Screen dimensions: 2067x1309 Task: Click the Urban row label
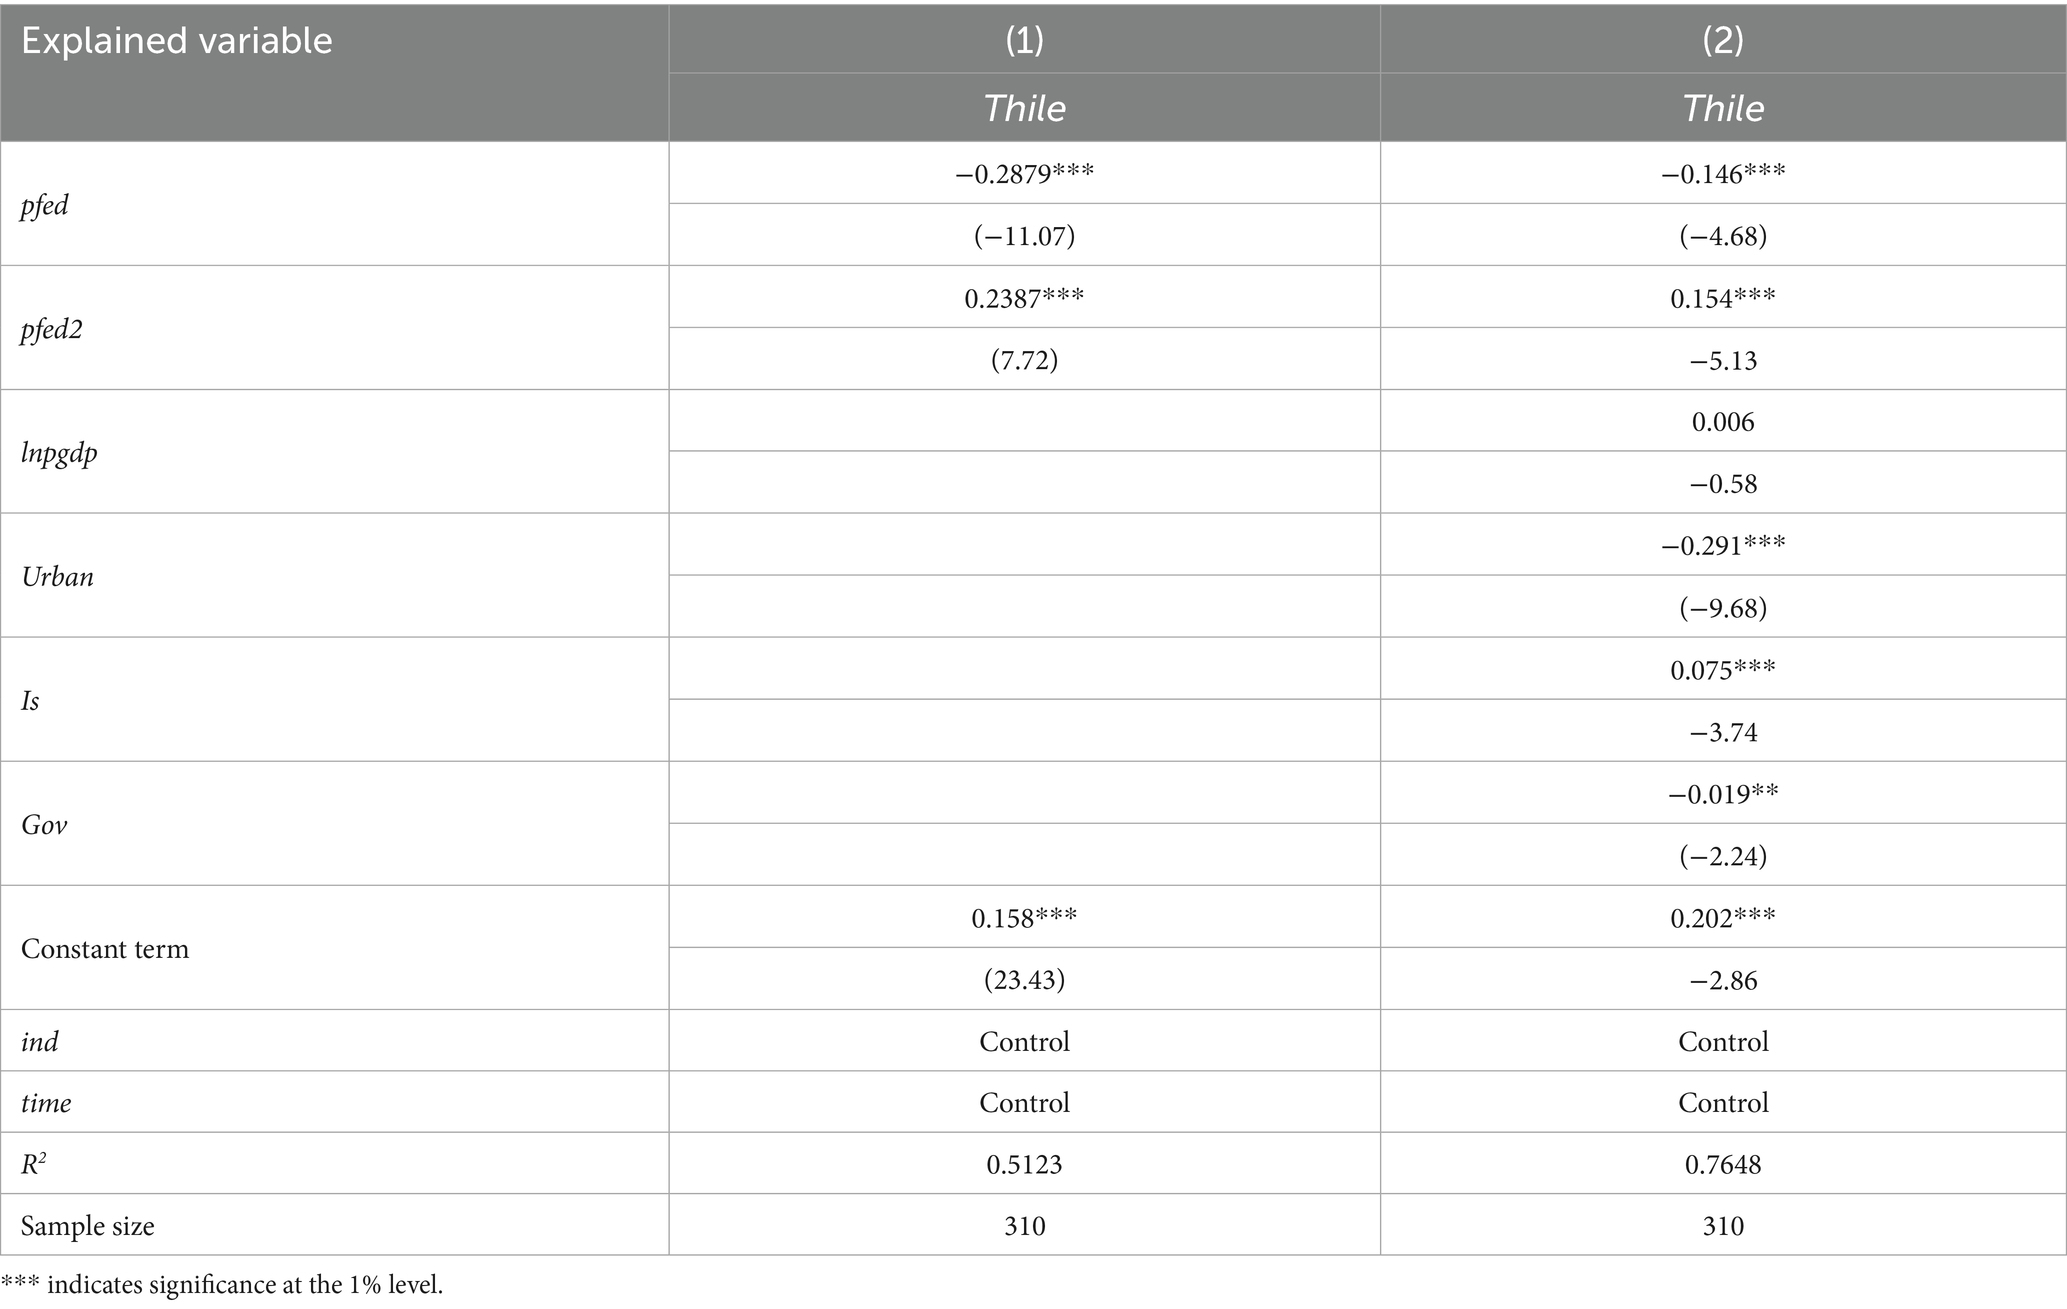57,577
